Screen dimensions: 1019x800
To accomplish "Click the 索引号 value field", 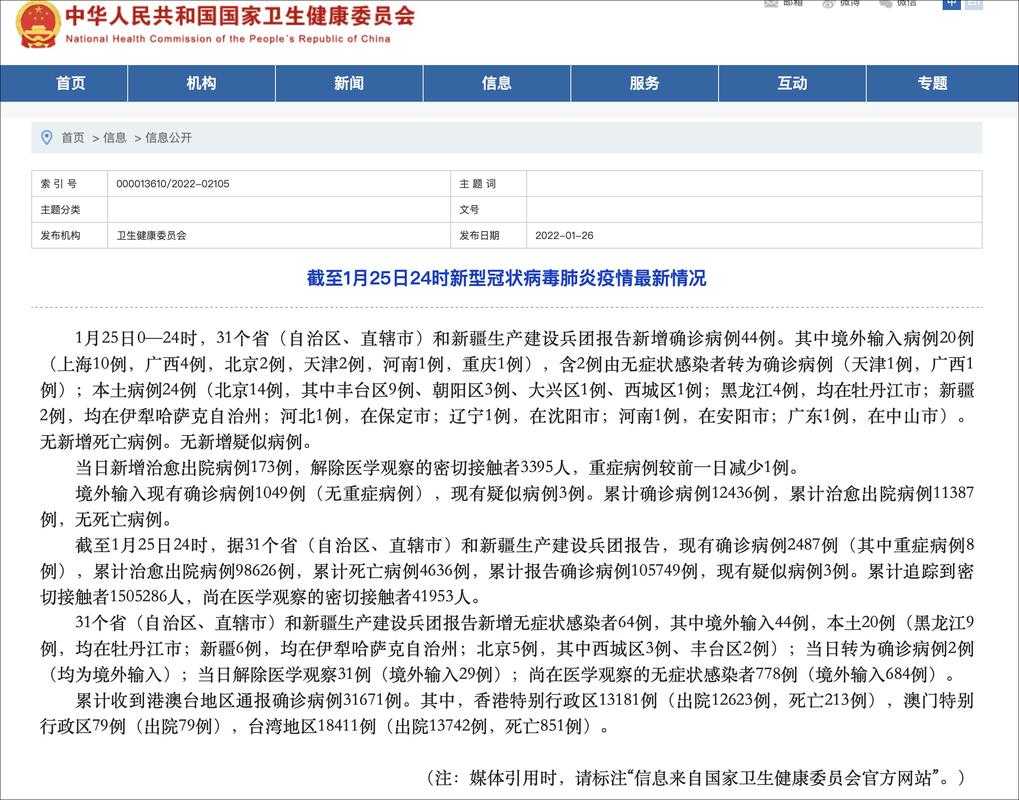I will (172, 183).
